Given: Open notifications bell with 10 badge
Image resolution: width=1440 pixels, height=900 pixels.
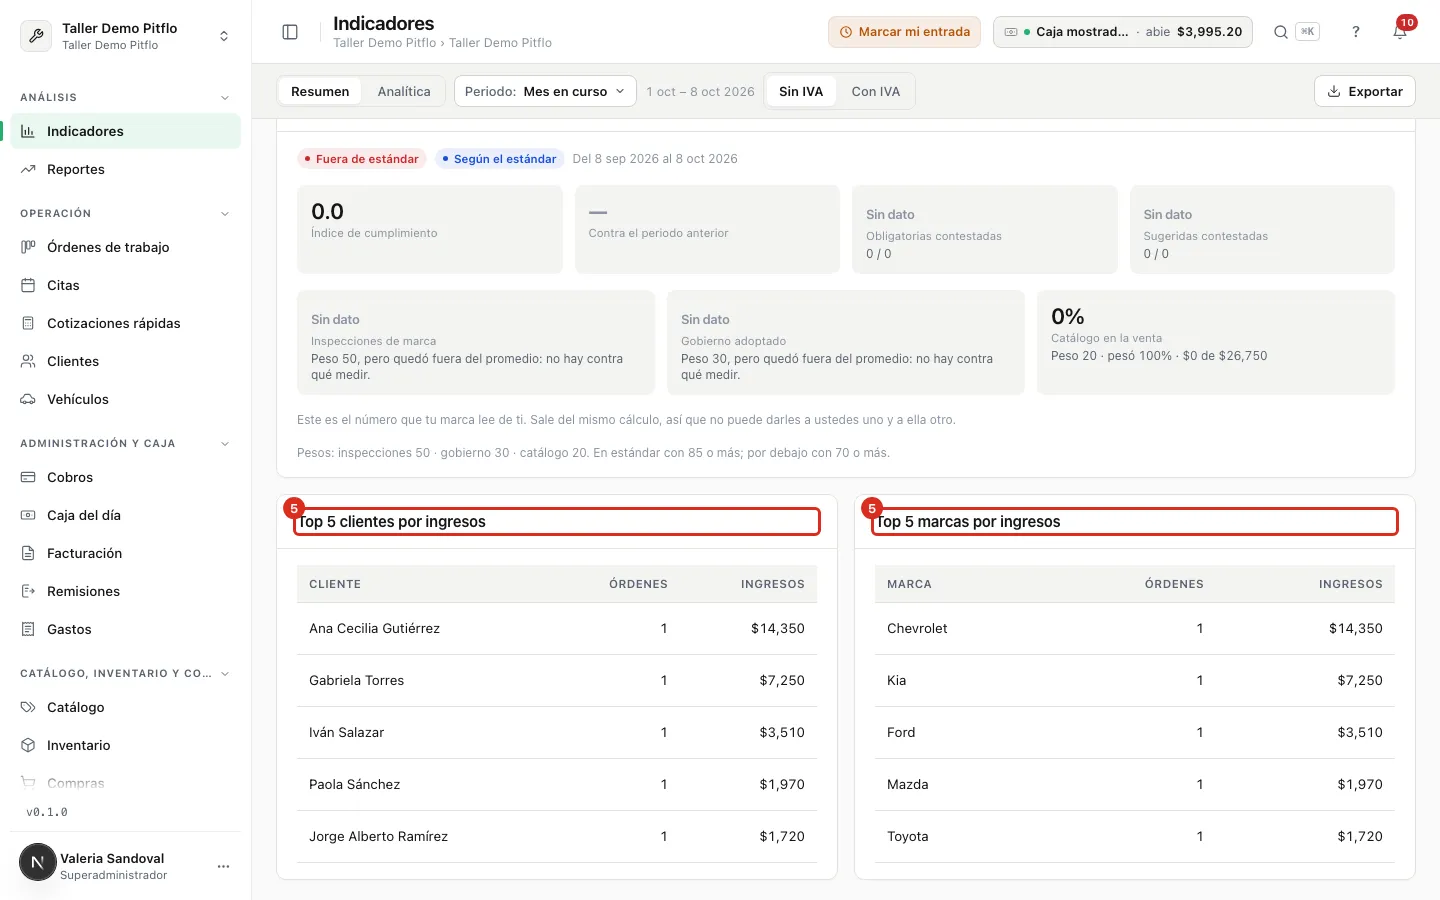Looking at the screenshot, I should click(1400, 32).
